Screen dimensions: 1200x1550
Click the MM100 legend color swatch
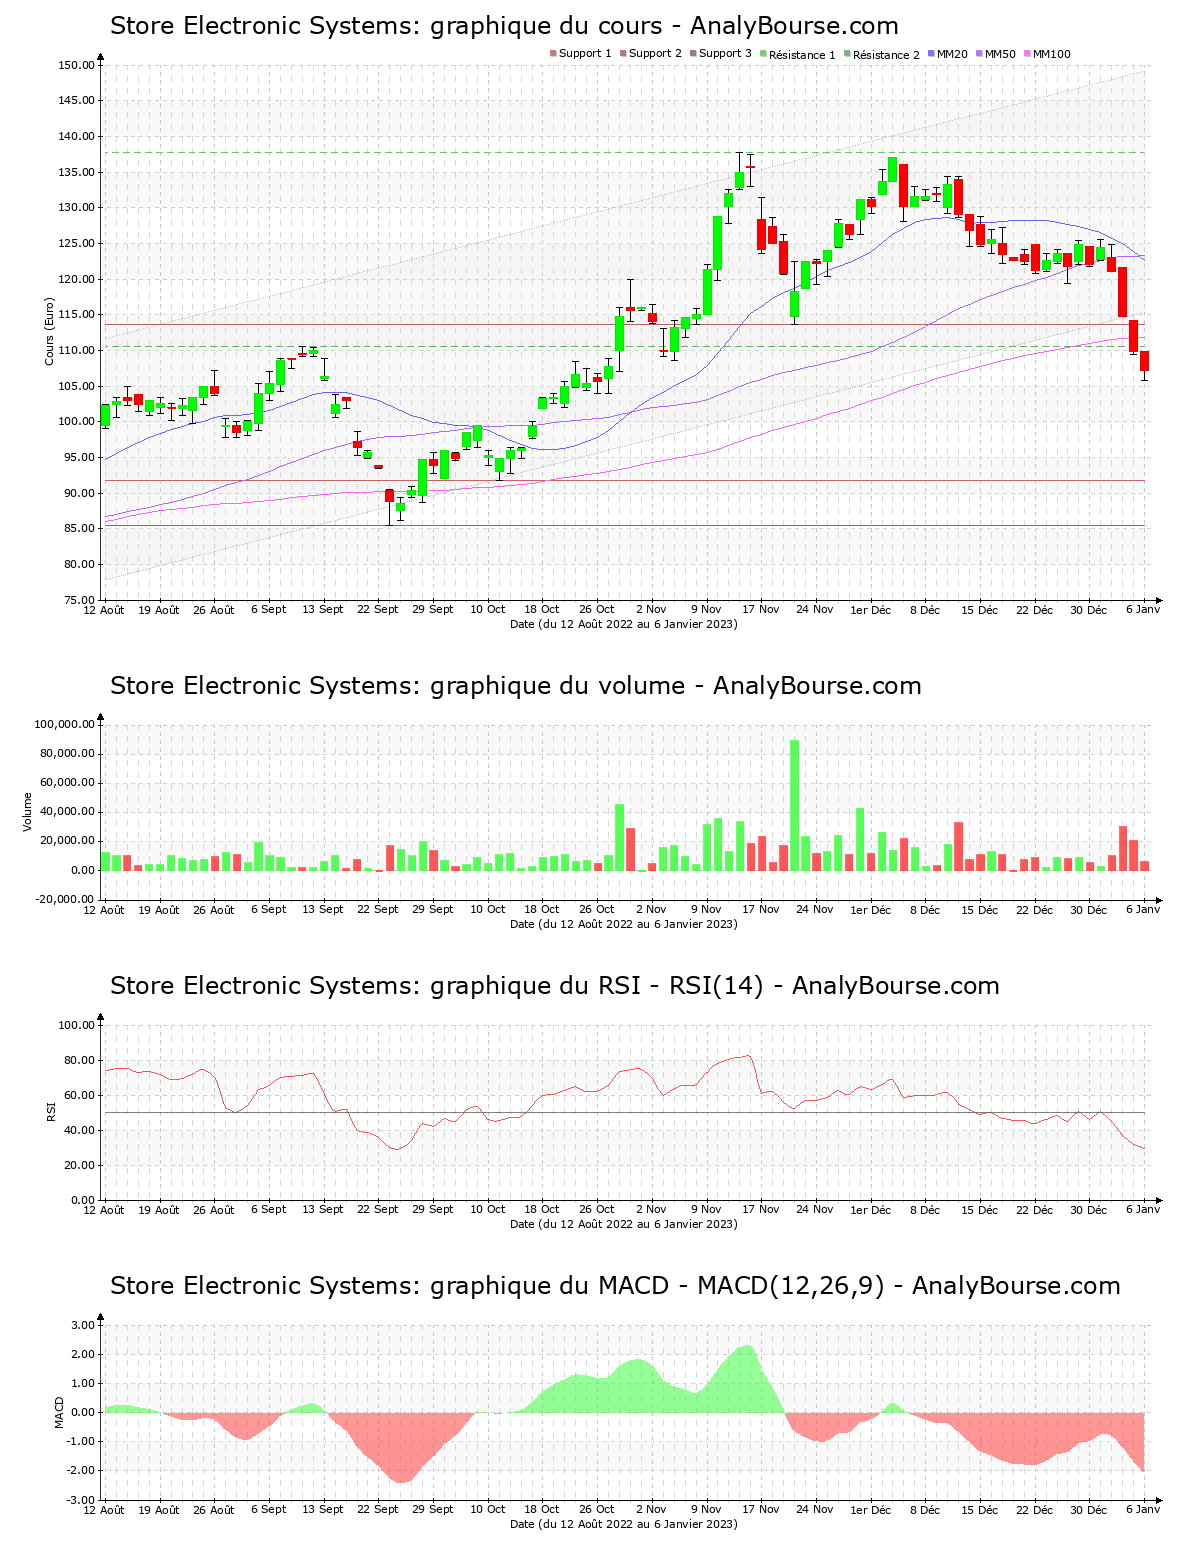1027,54
